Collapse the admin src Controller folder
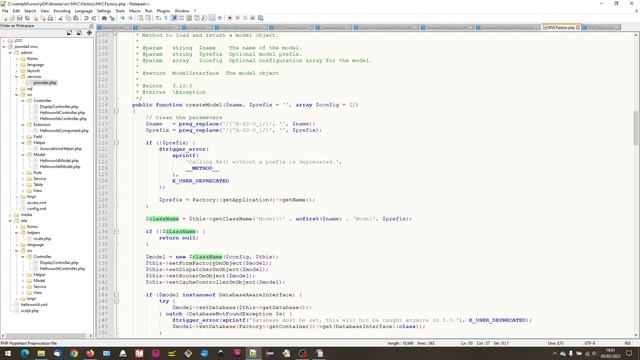Image resolution: width=640 pixels, height=360 pixels. point(23,101)
